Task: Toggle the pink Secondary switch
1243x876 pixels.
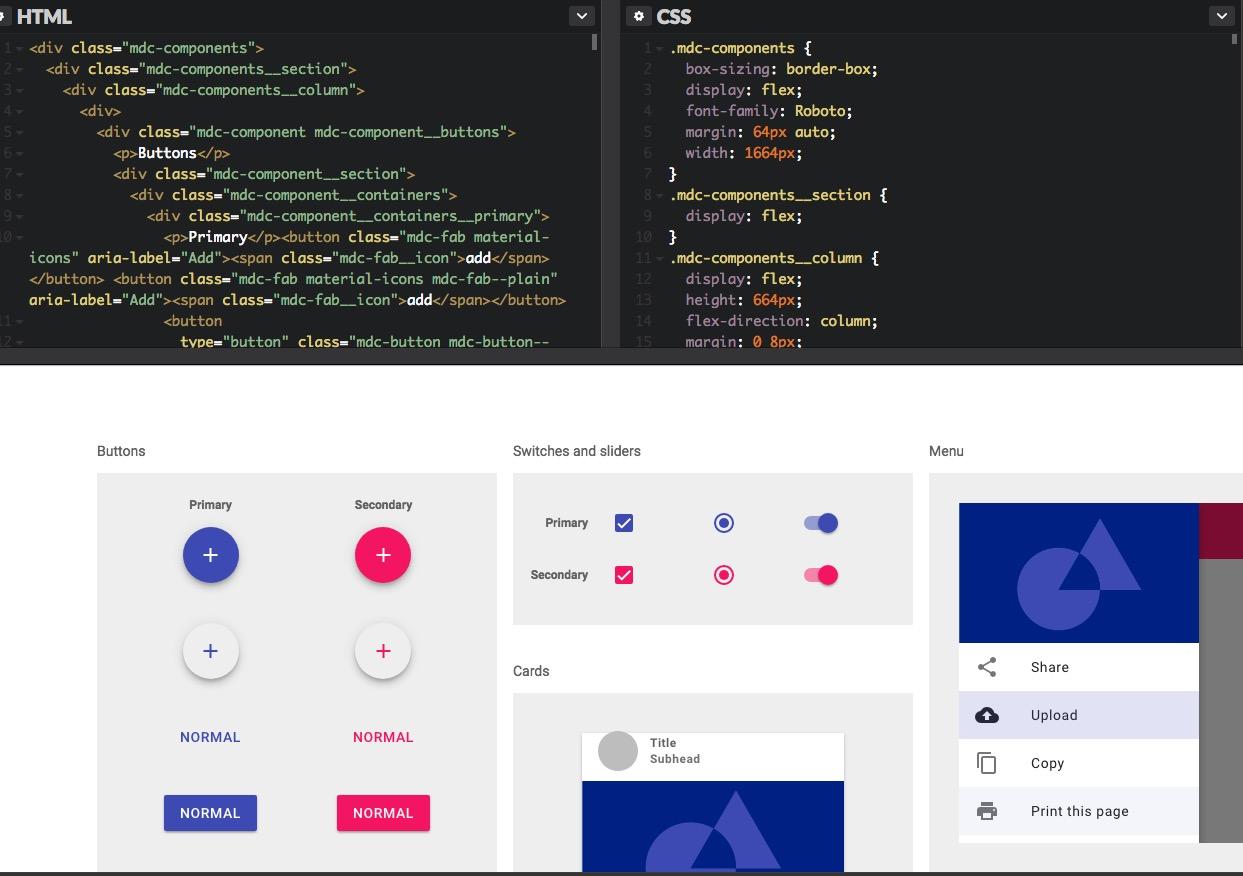Action: coord(819,574)
